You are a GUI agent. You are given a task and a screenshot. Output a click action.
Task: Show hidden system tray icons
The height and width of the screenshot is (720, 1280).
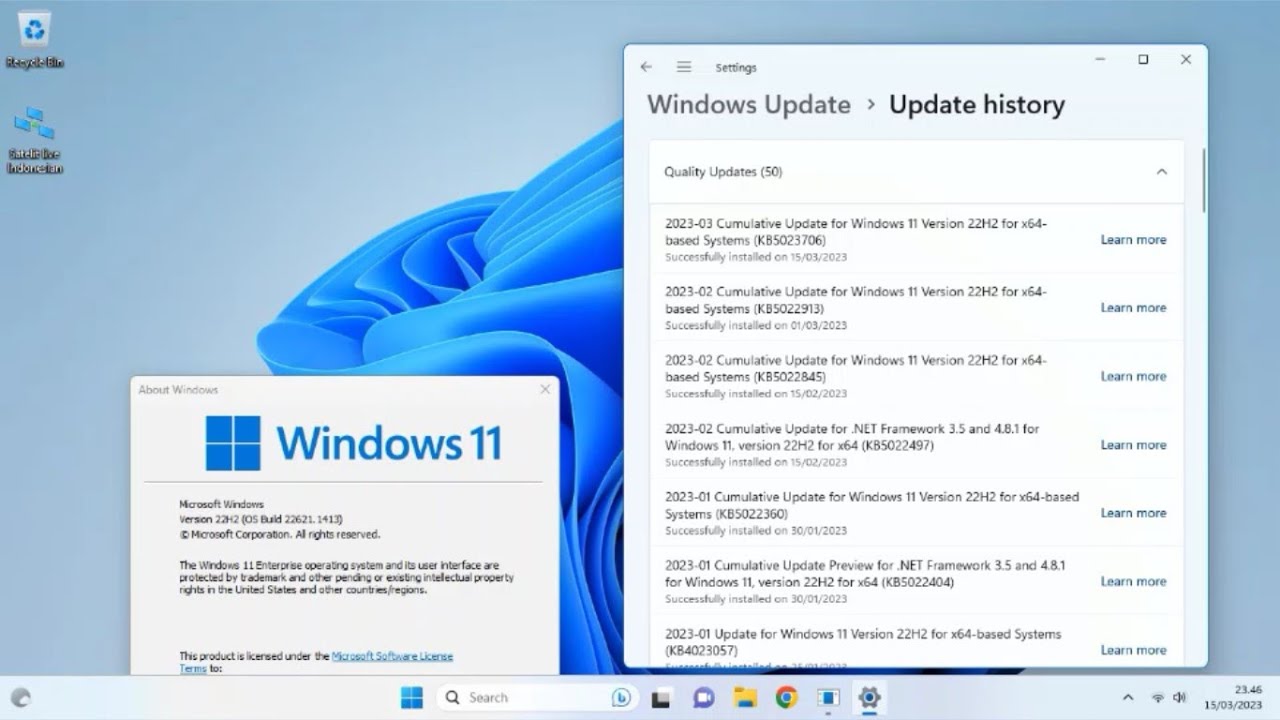[1128, 698]
